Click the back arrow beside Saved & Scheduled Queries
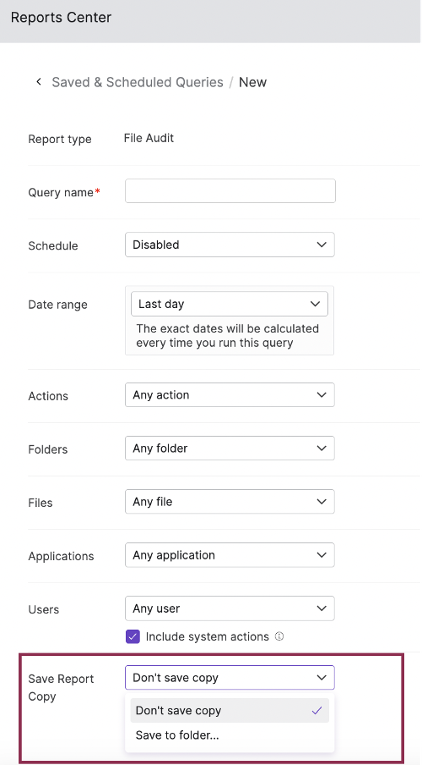The image size is (422, 766). tap(39, 82)
